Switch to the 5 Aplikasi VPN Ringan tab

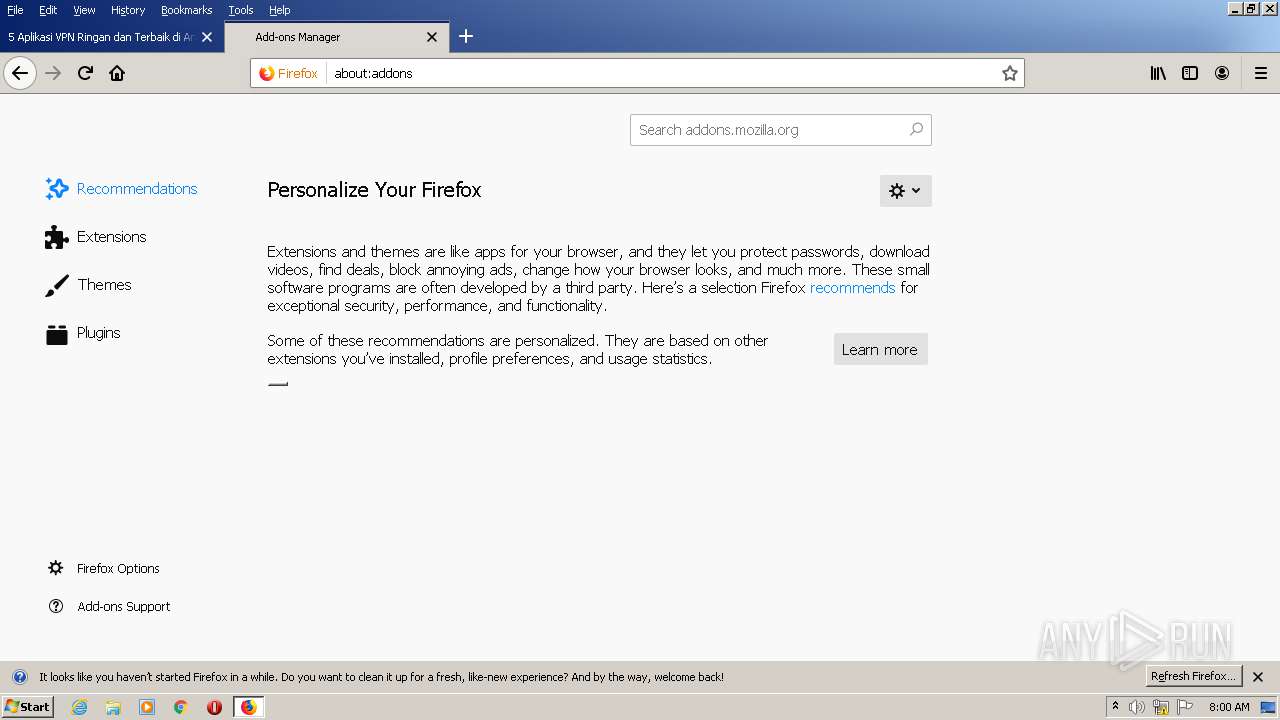pos(103,37)
